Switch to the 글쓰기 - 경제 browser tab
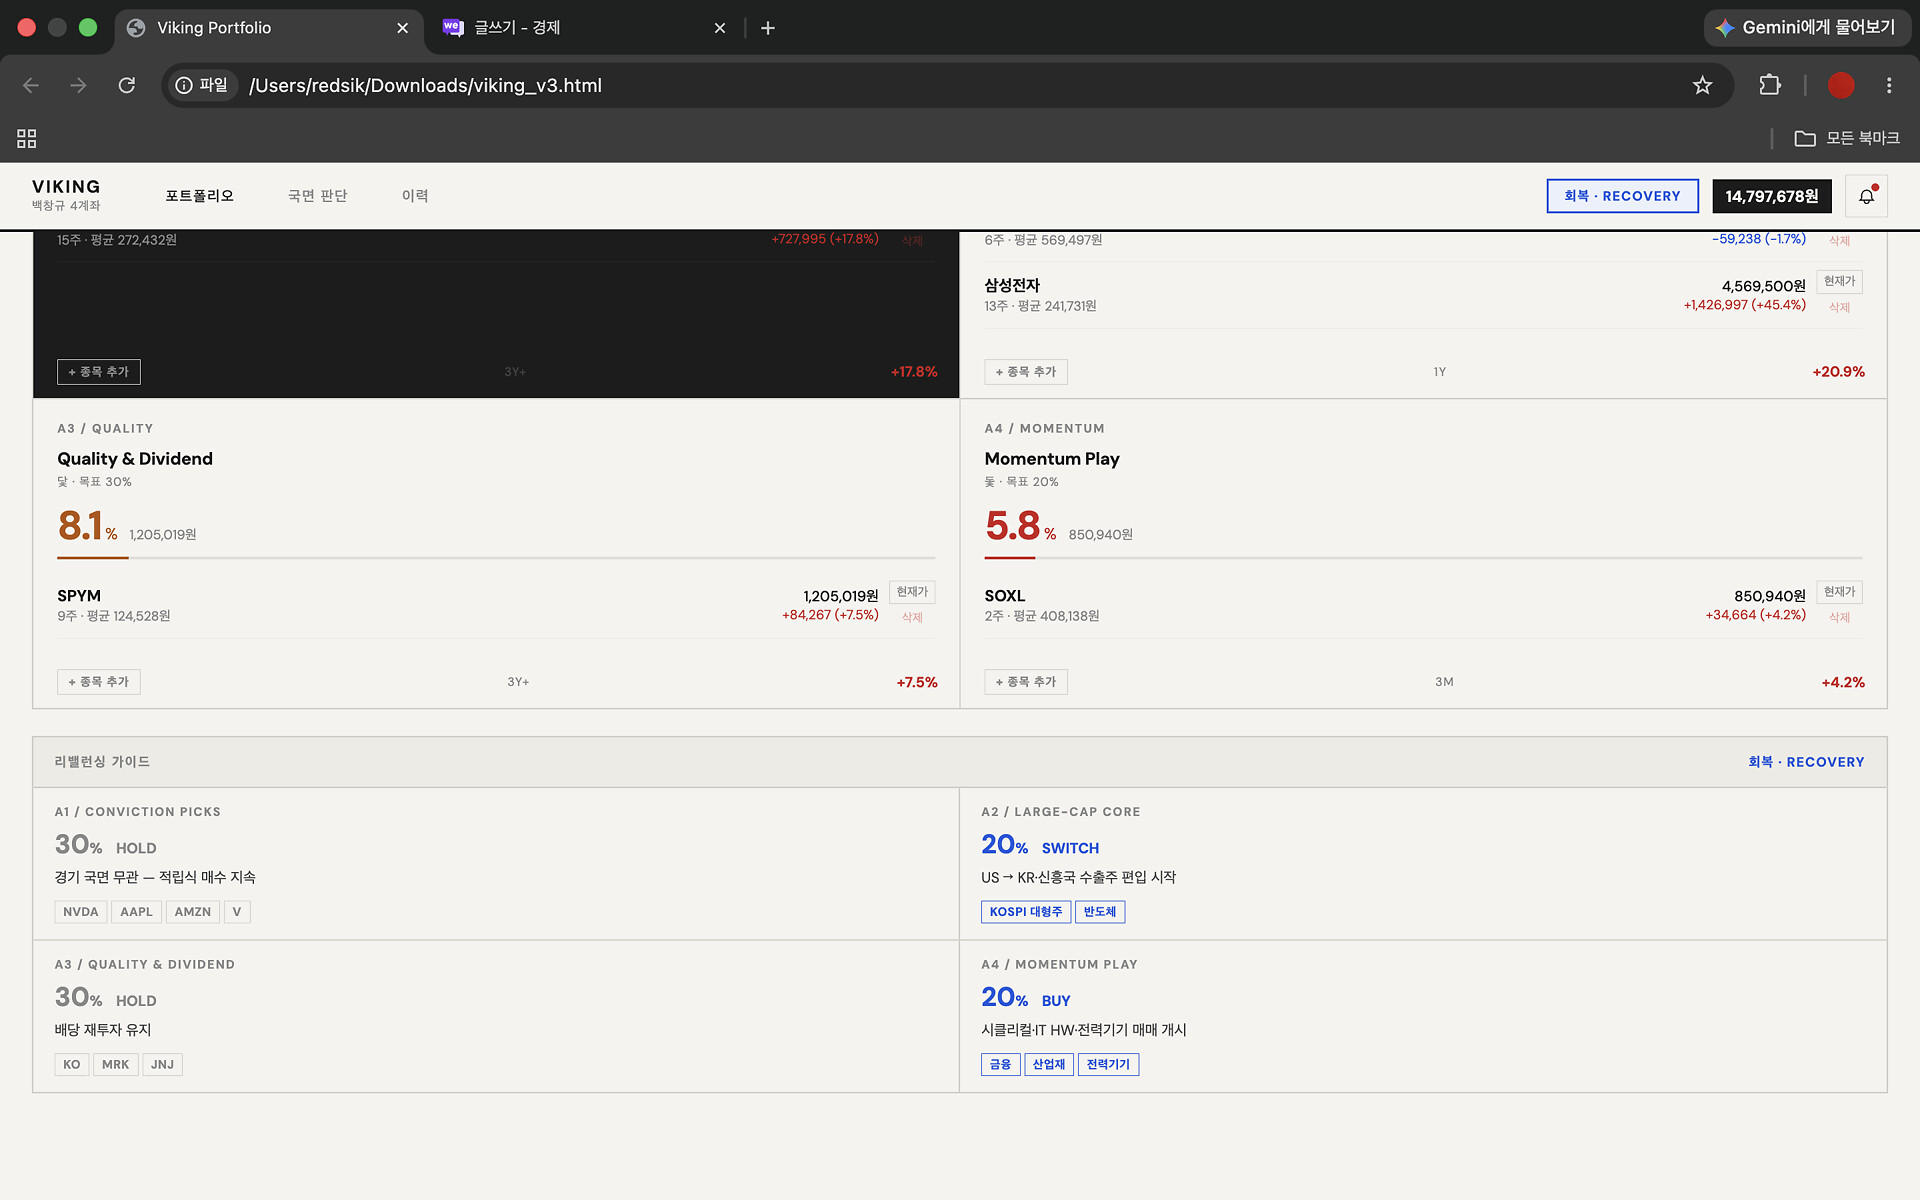 point(585,28)
